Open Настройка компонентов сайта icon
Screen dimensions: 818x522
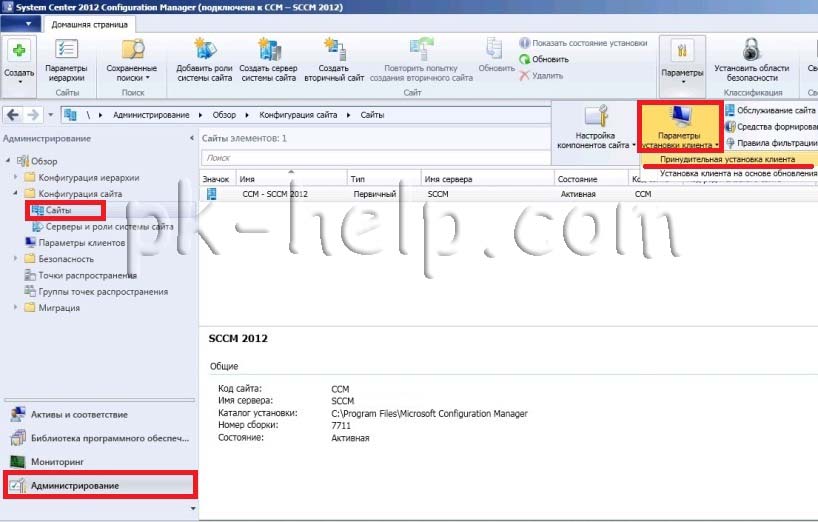coord(596,116)
